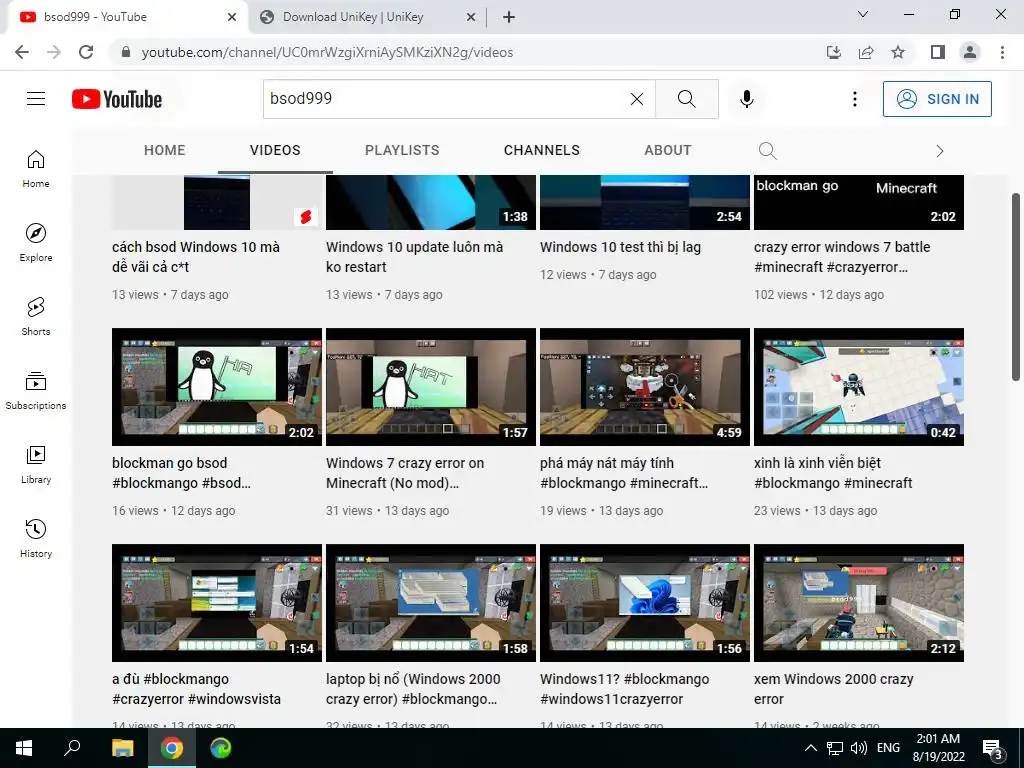The width and height of the screenshot is (1024, 768).
Task: Click xem Windows 2000 crazy error thumbnail 2:12
Action: (x=859, y=603)
